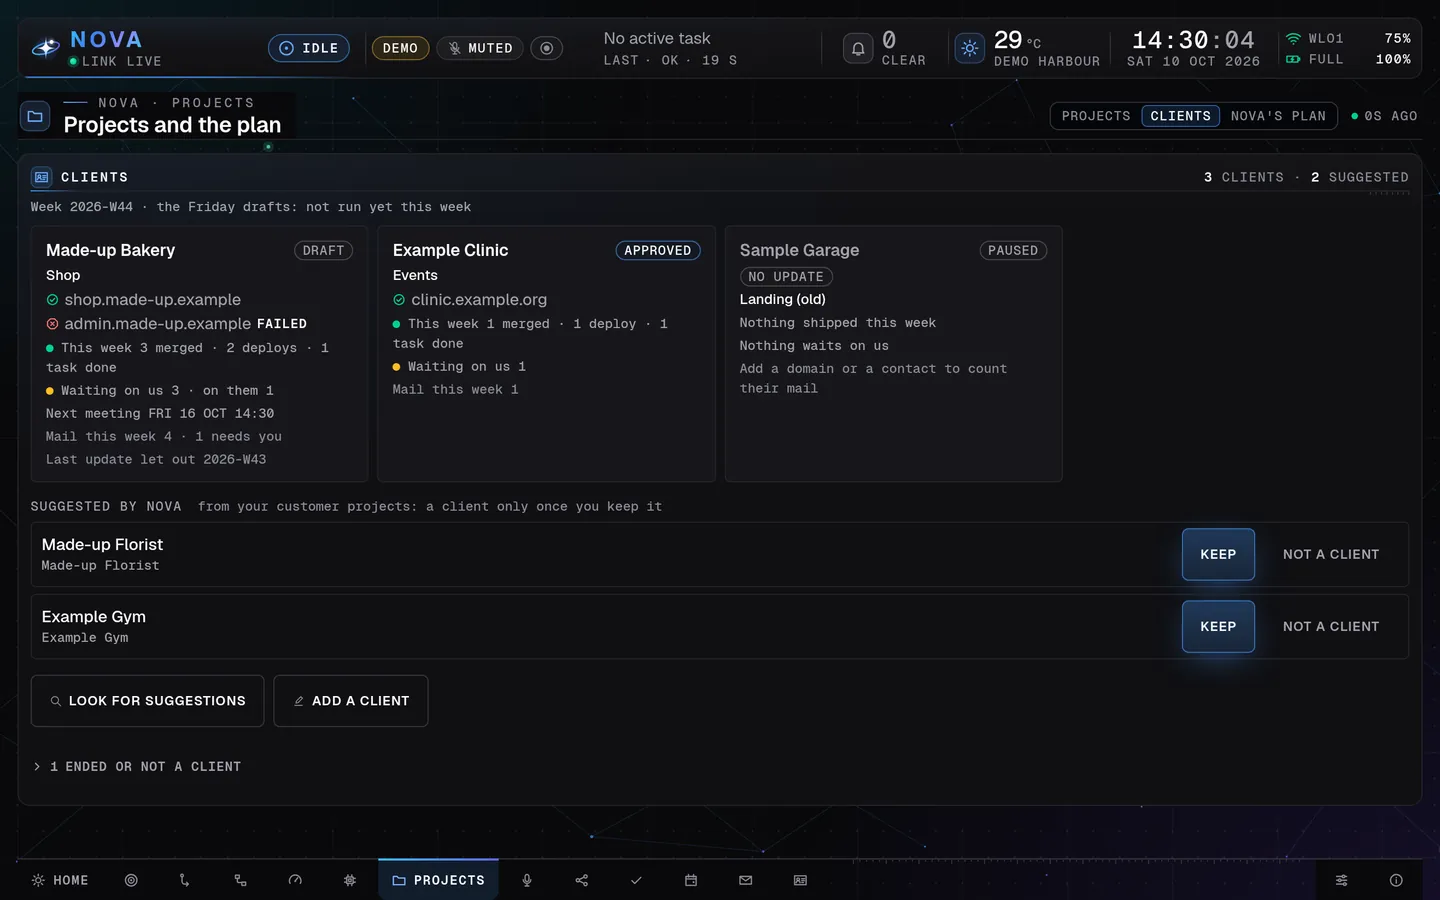Keep Example Gym as a client
This screenshot has height=900, width=1440.
coord(1218,626)
